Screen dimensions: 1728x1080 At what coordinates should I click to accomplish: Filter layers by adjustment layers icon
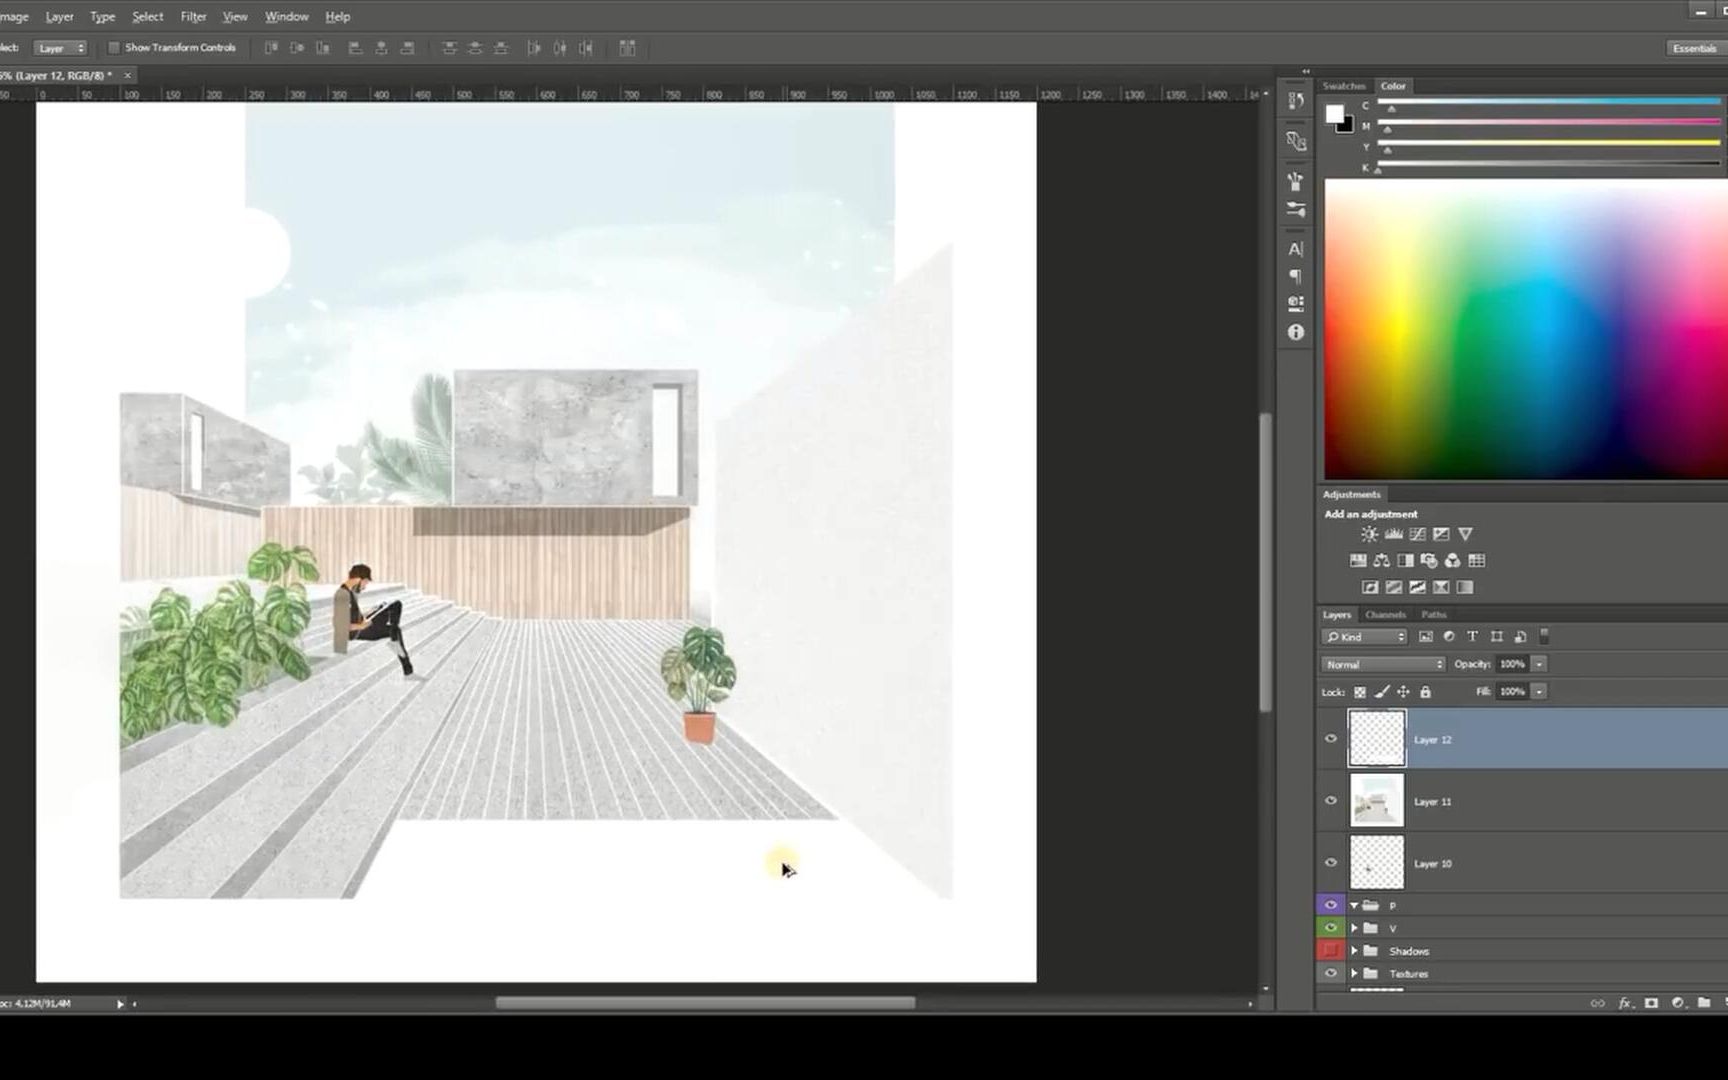coord(1449,637)
